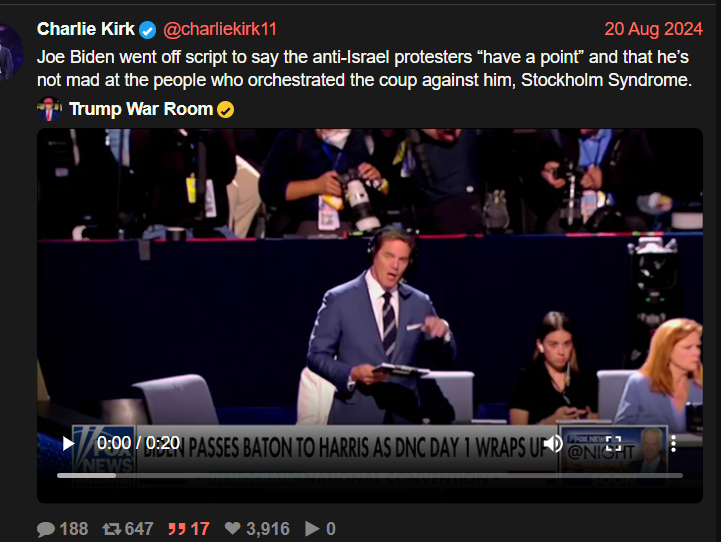This screenshot has width=721, height=542.
Task: Click the tweet text about Joe Biden
Action: 364,68
